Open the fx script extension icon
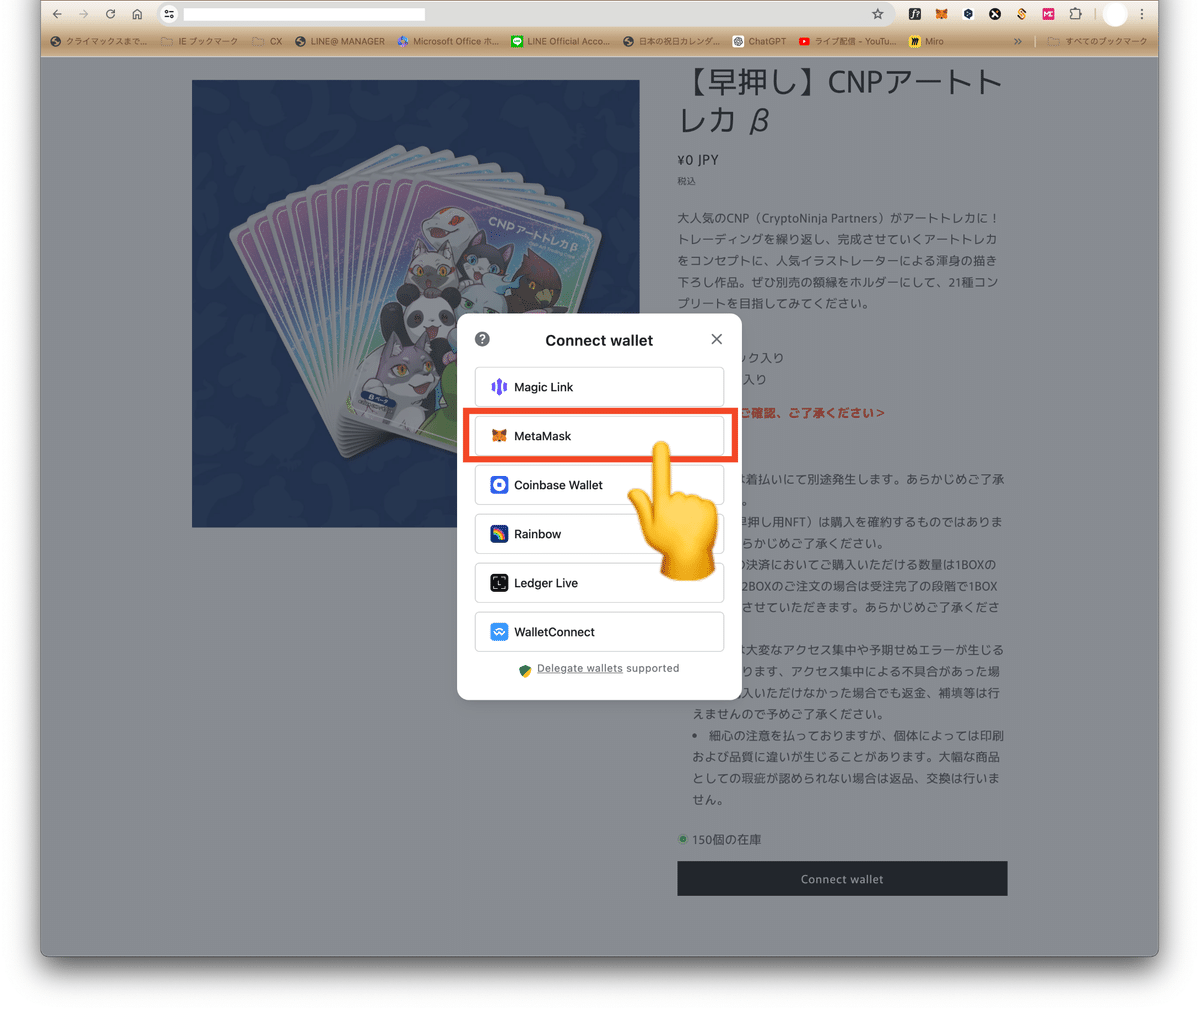1200x1011 pixels. point(914,14)
